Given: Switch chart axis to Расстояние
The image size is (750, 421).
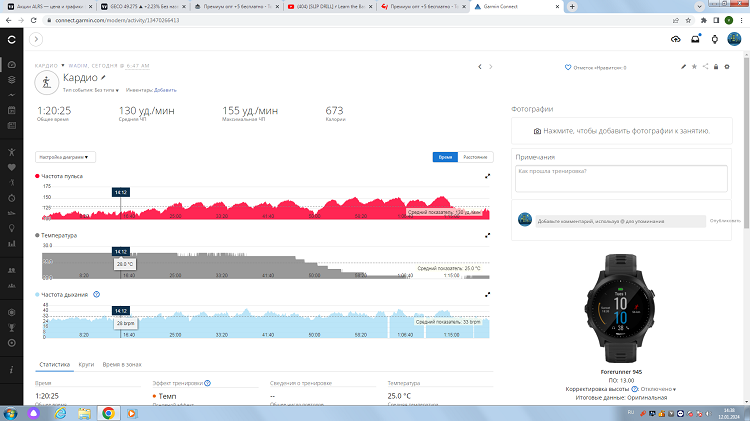Looking at the screenshot, I should [x=475, y=157].
